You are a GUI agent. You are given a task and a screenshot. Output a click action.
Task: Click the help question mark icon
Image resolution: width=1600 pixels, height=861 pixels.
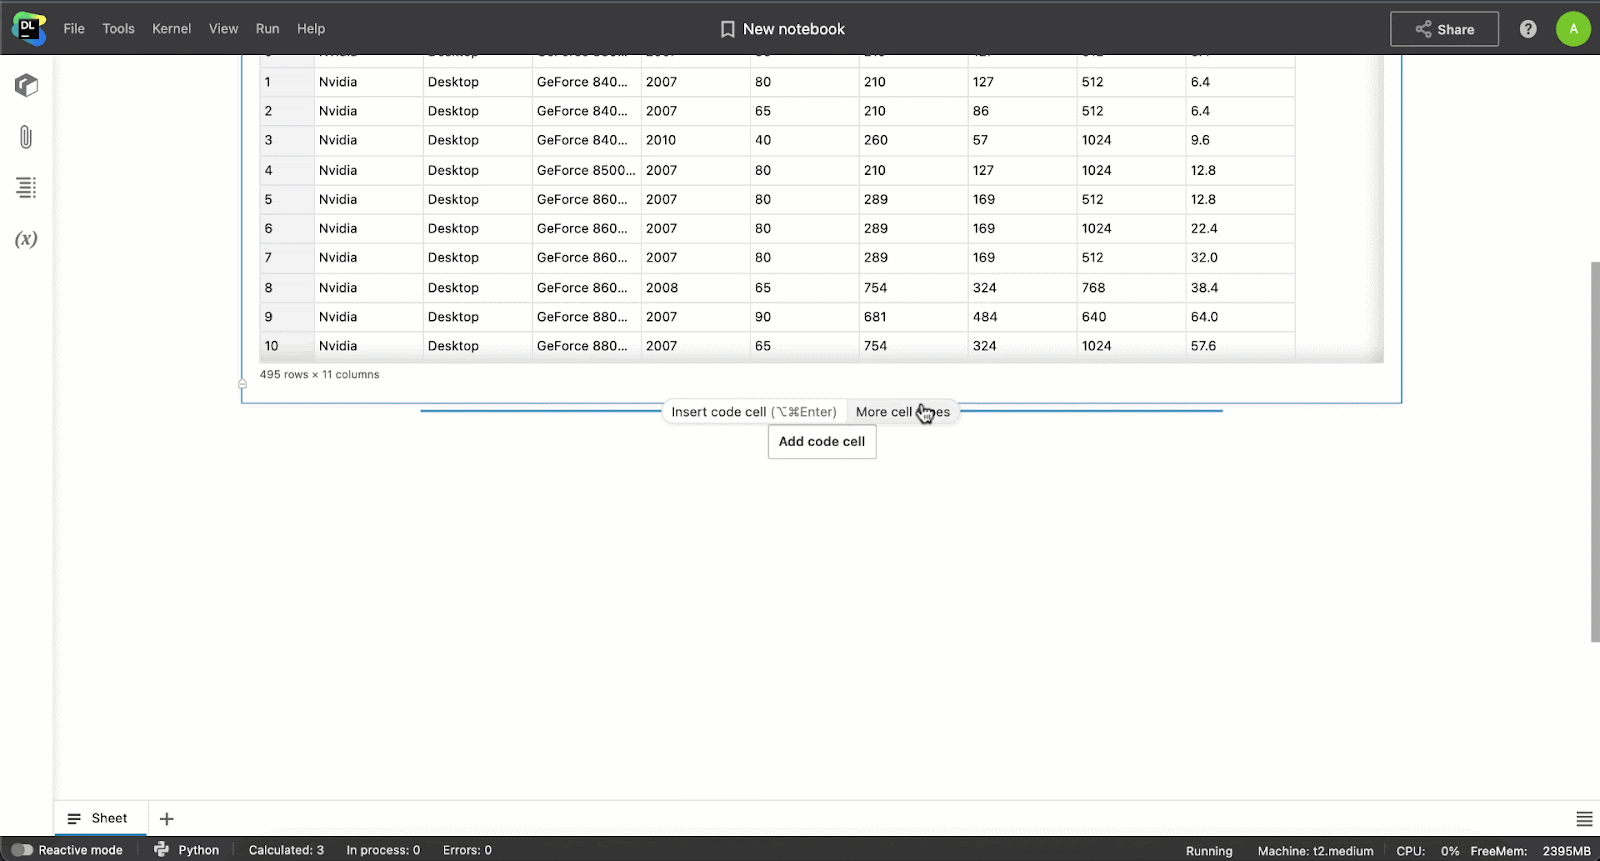pyautogui.click(x=1528, y=29)
